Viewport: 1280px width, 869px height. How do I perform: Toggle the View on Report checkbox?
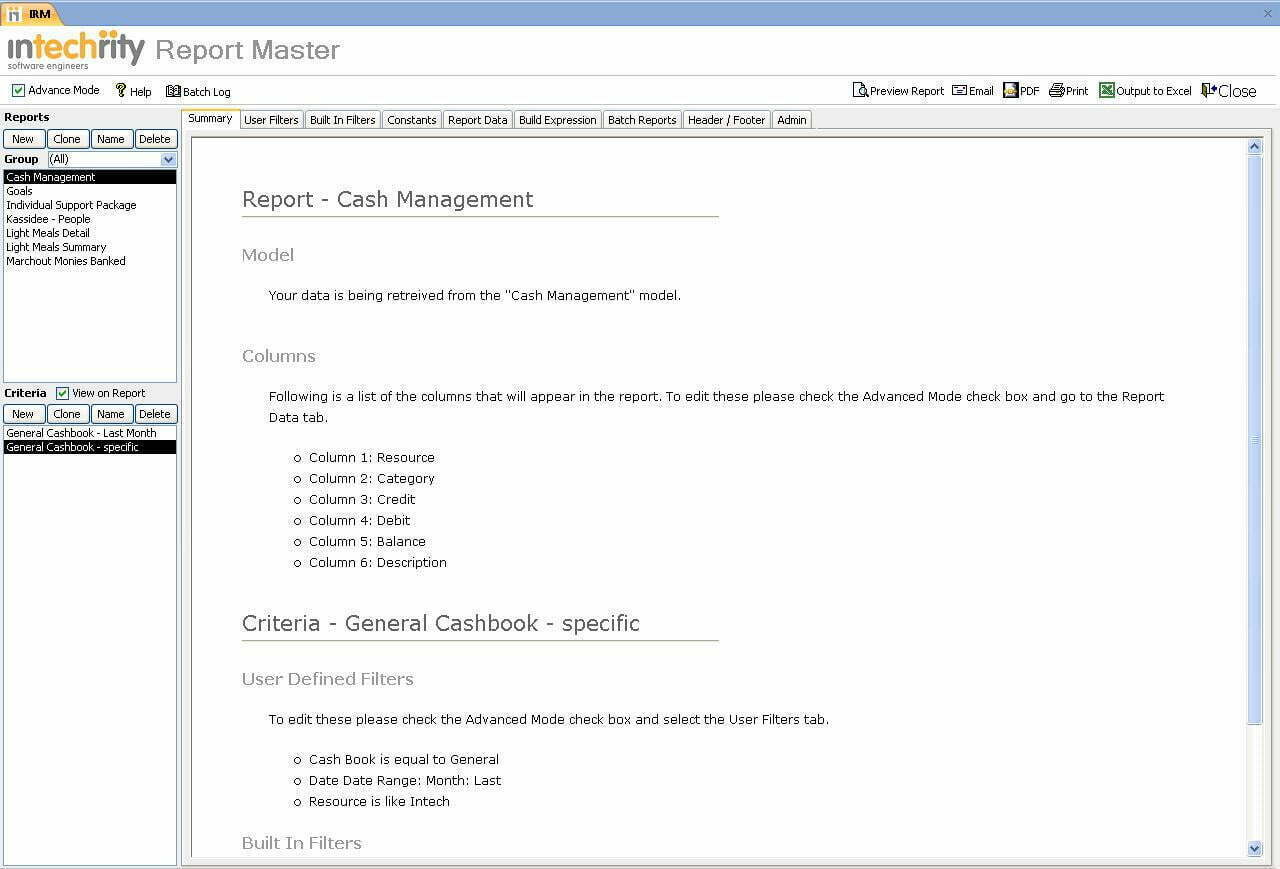[x=62, y=393]
